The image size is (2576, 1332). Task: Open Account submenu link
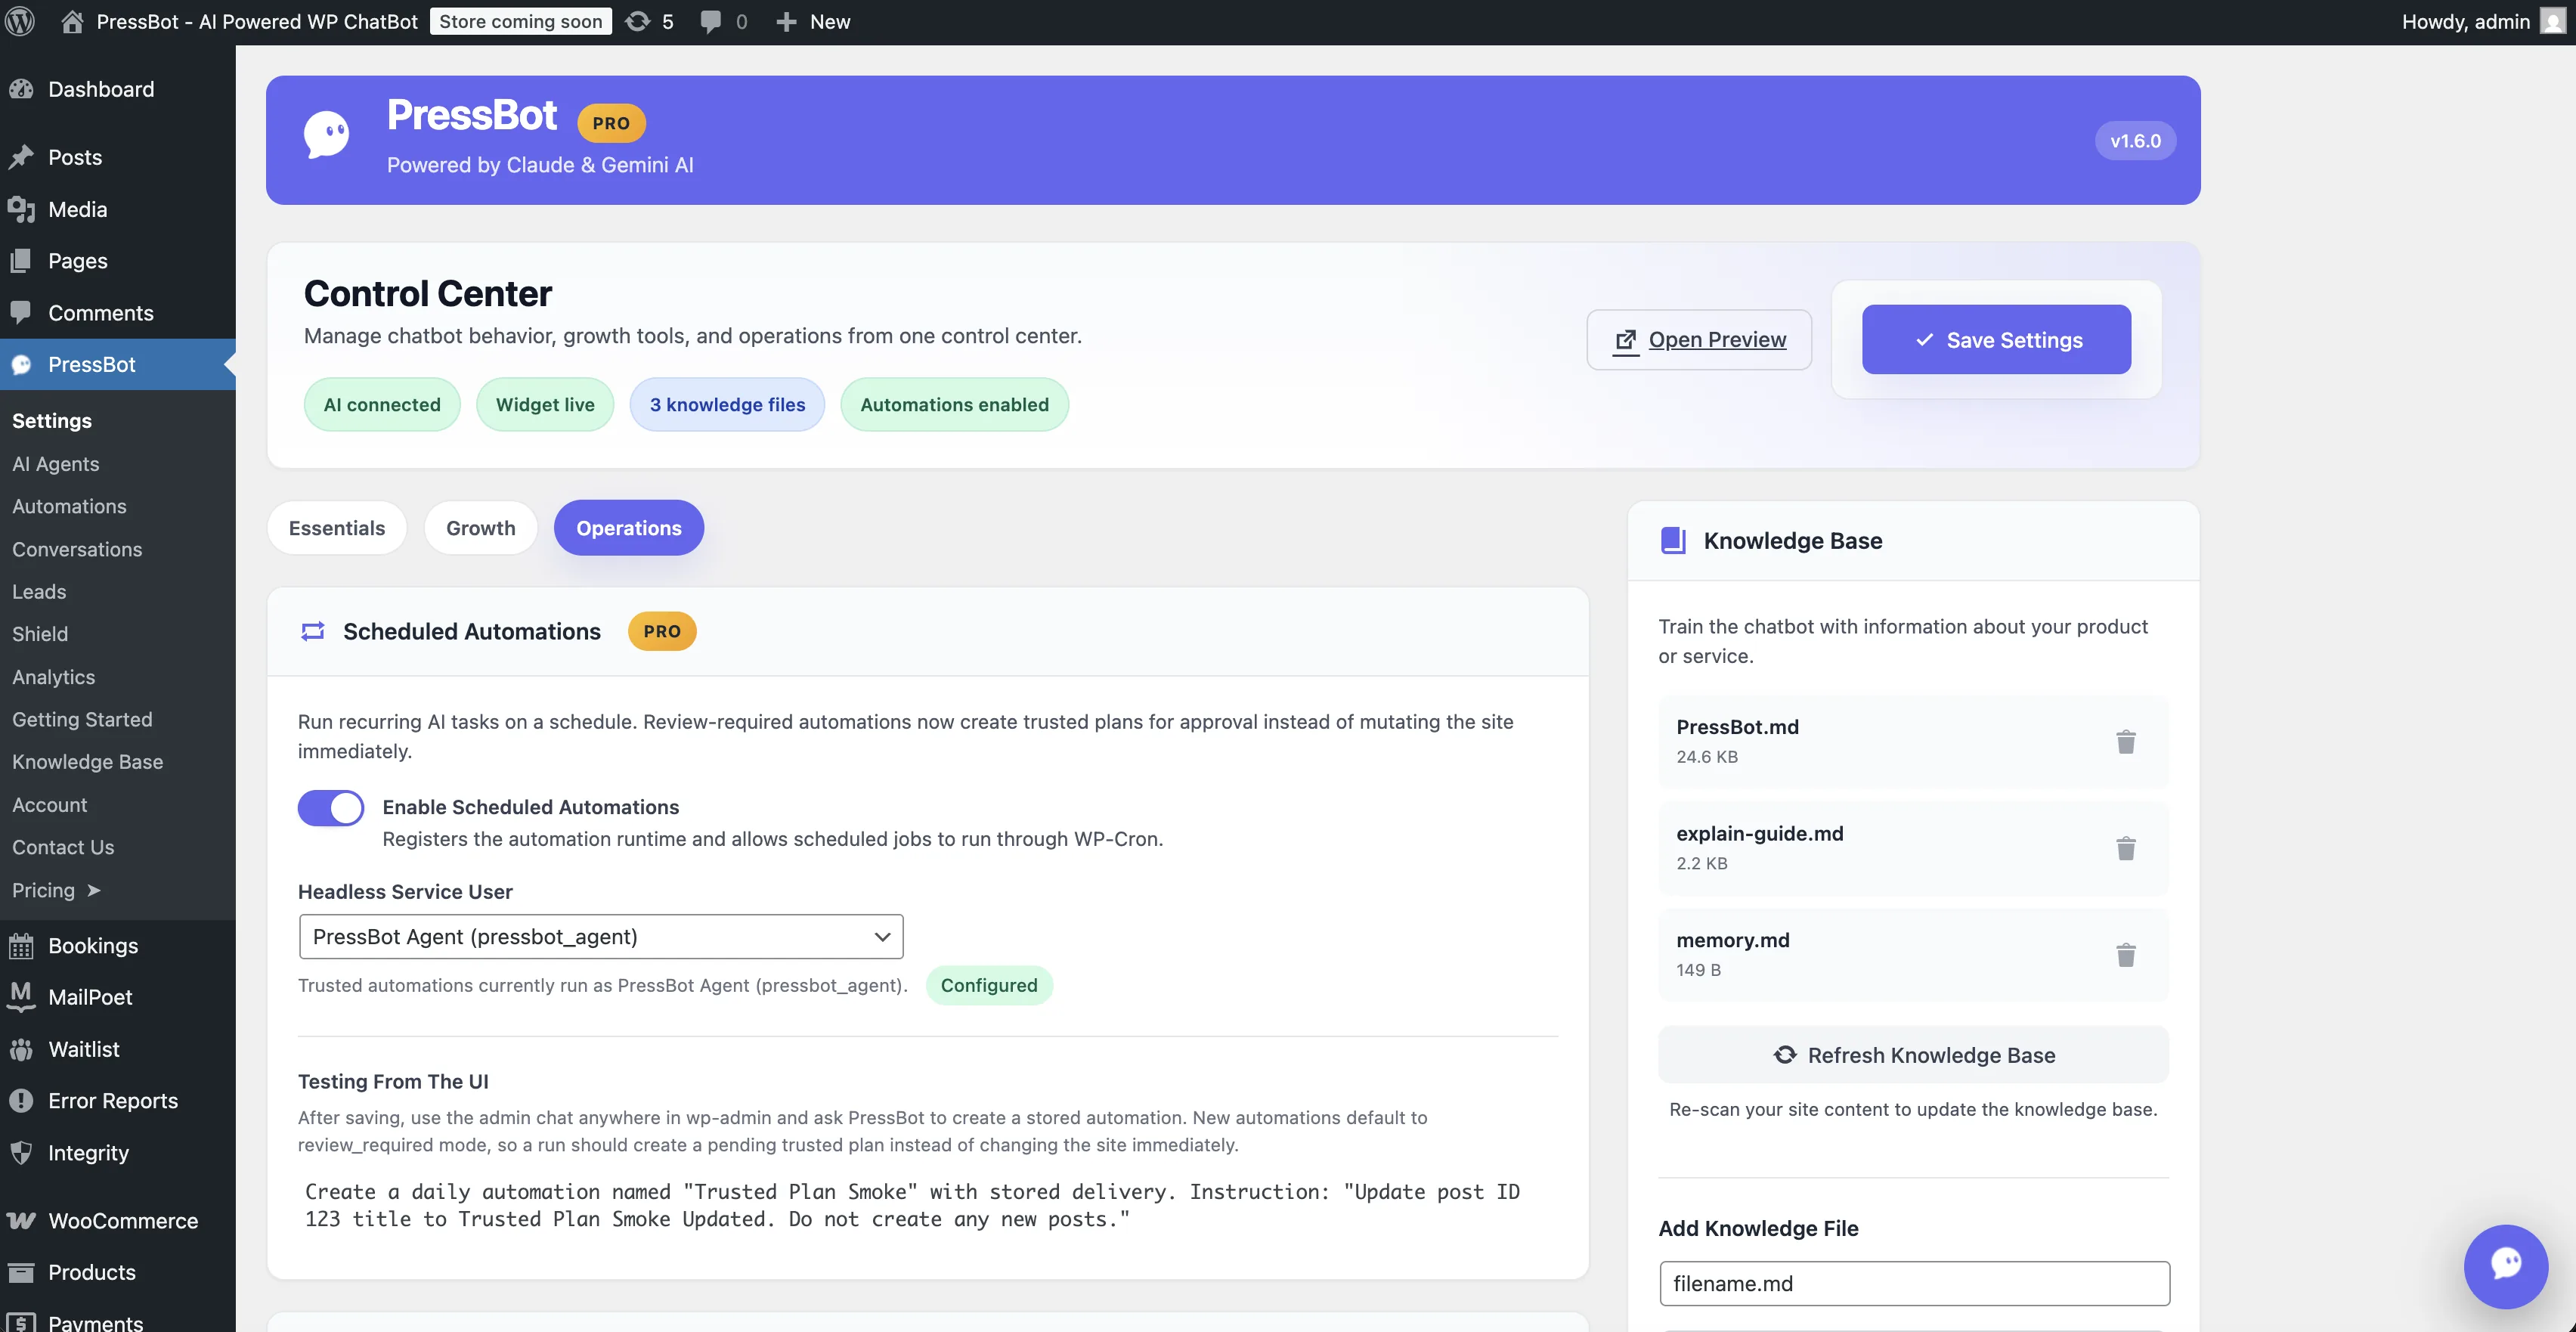[x=49, y=805]
